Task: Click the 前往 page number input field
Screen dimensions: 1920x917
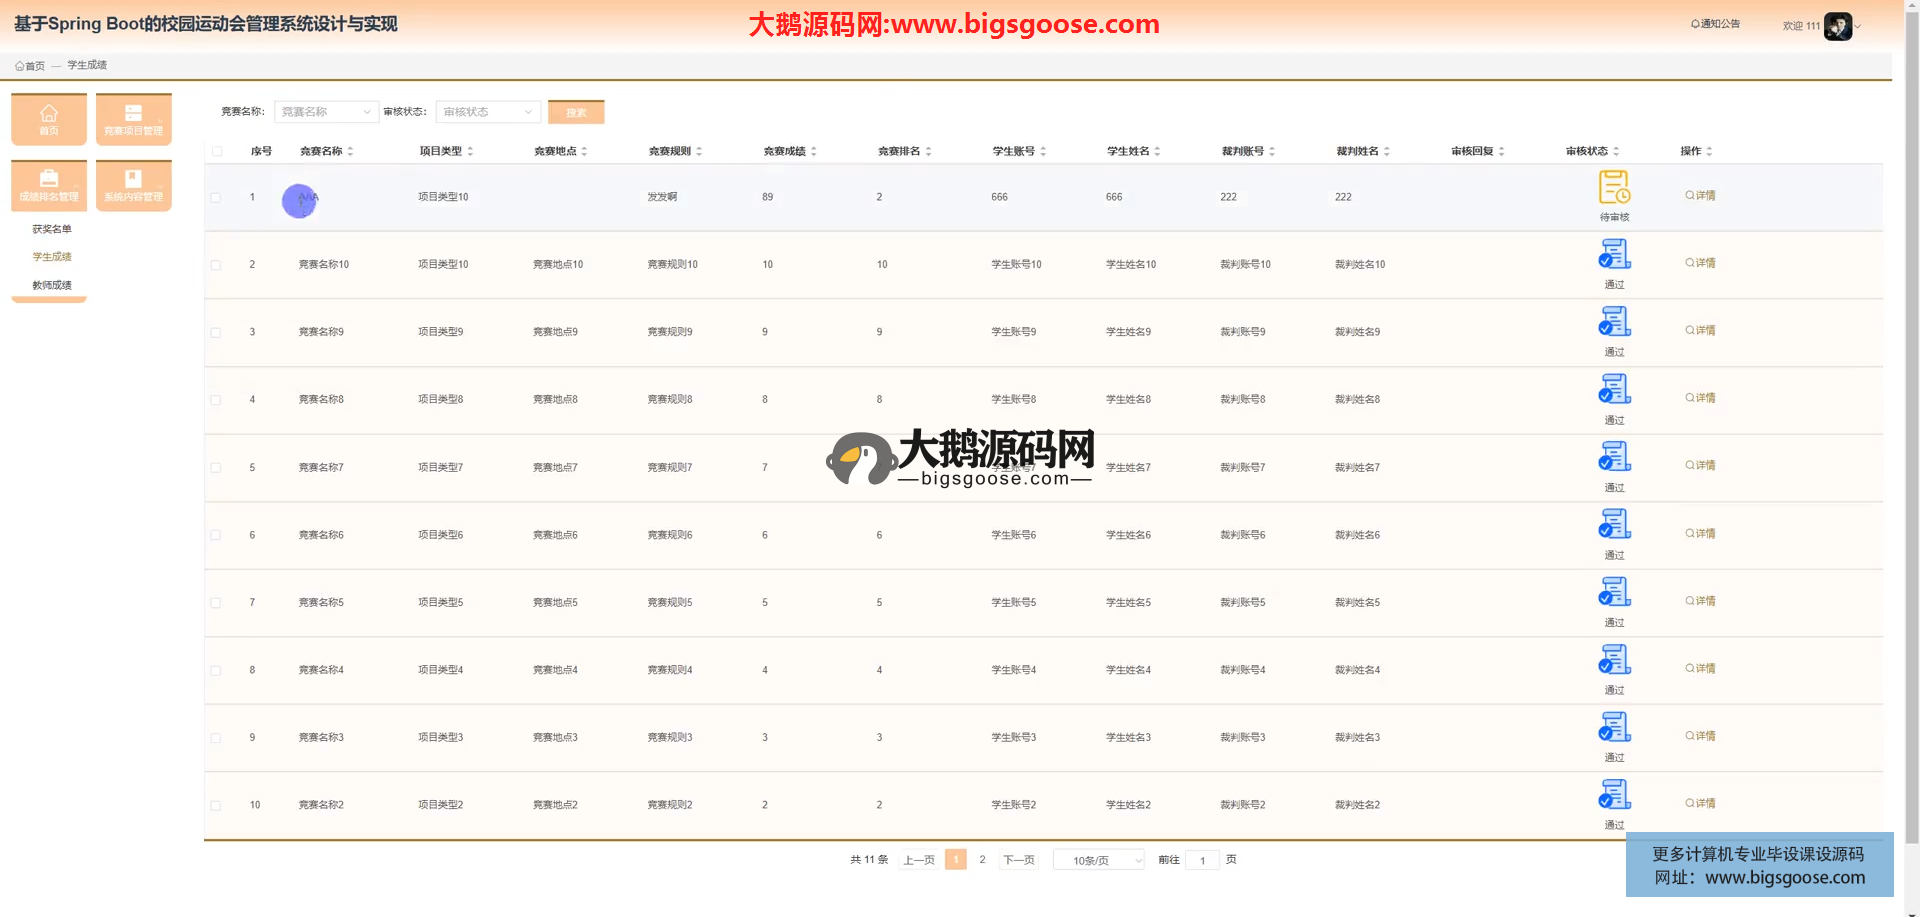Action: 1202,860
